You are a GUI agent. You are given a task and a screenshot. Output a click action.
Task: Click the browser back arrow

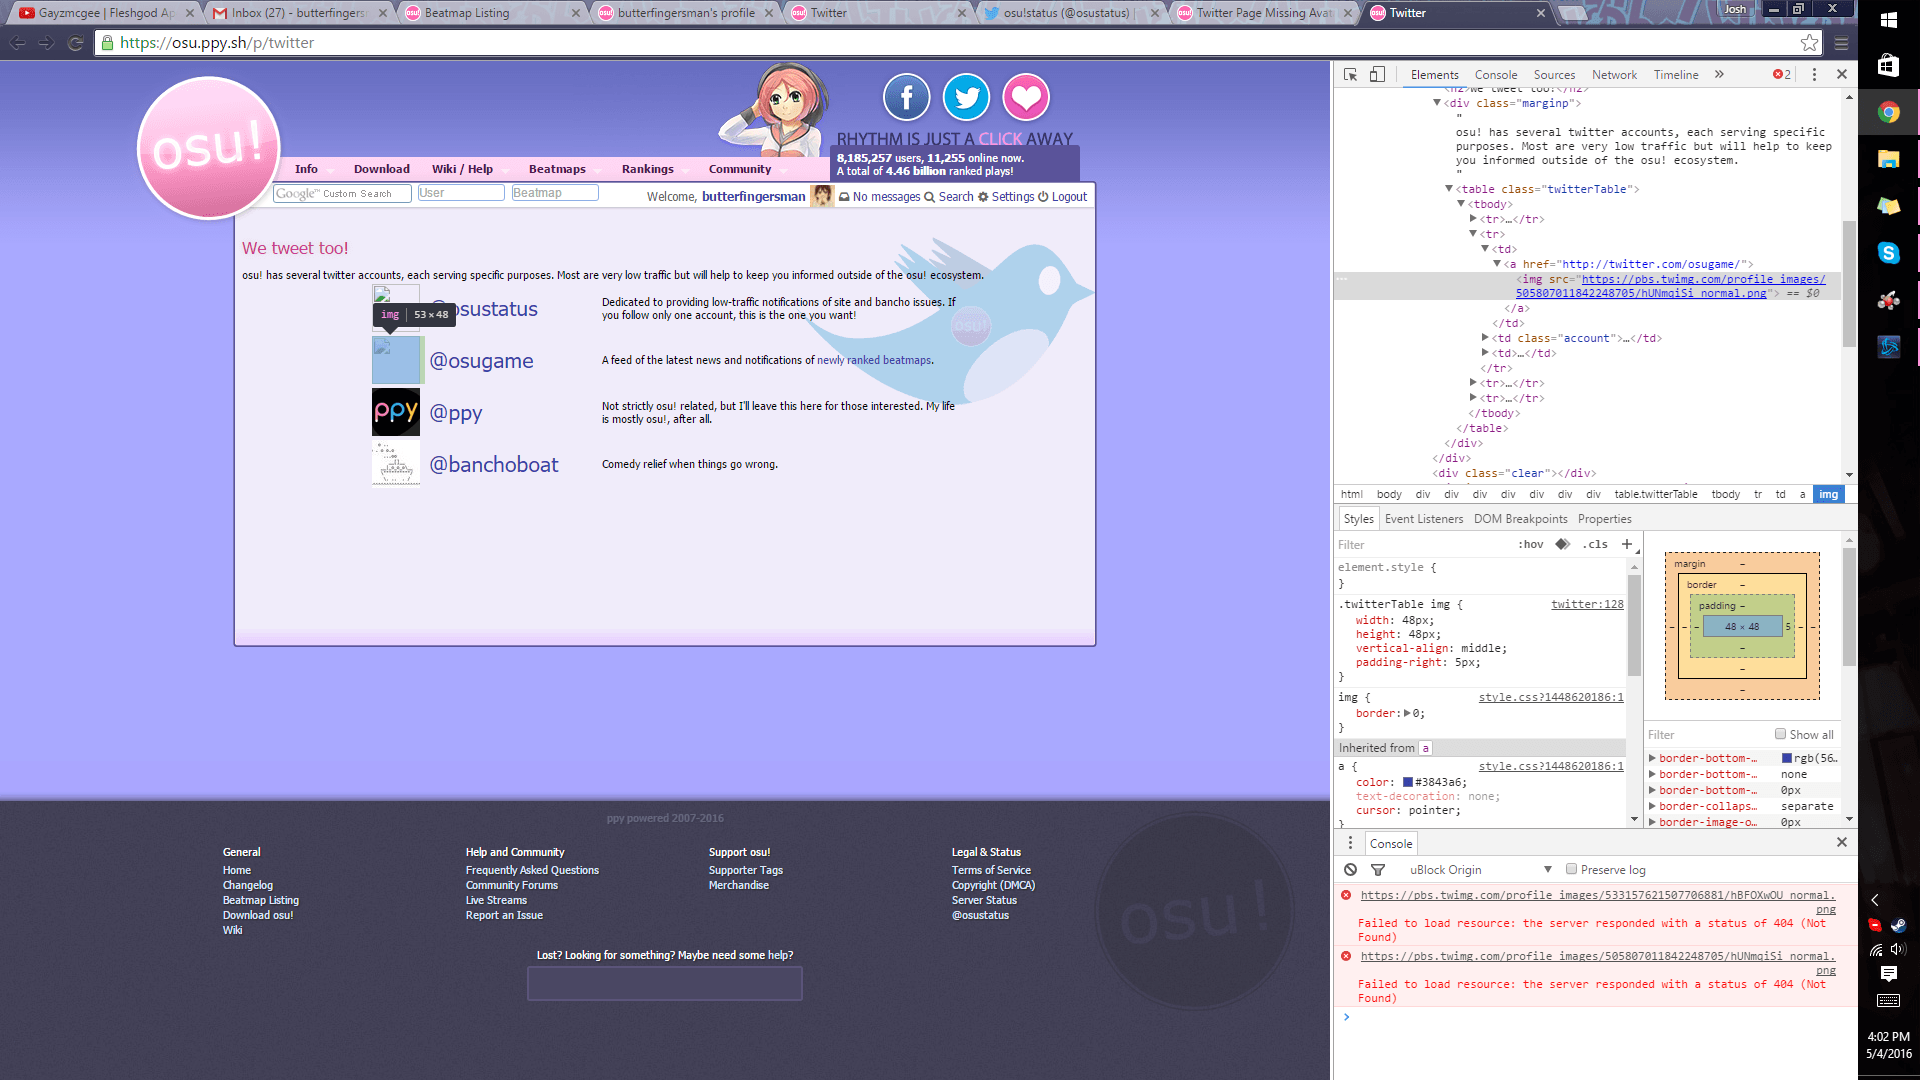pyautogui.click(x=18, y=43)
